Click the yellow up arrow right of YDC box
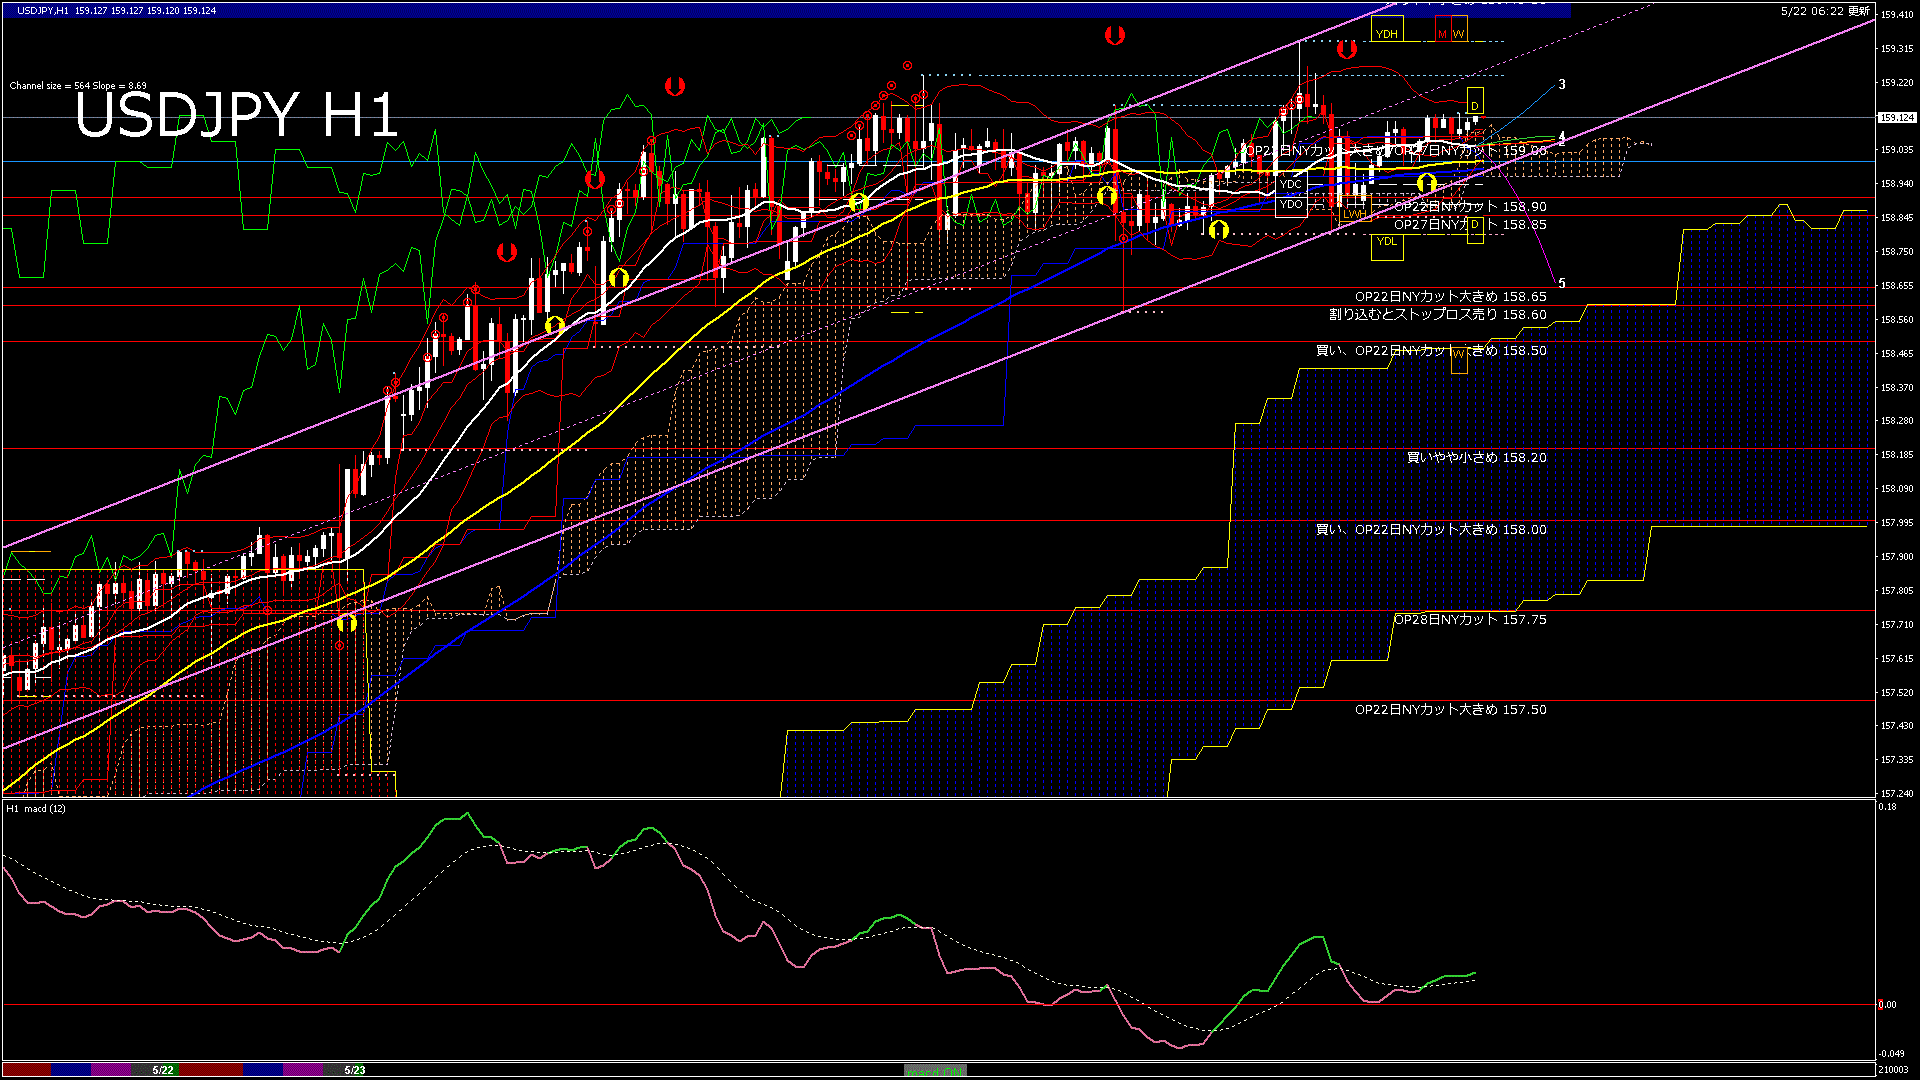1920x1080 pixels. pos(1427,183)
